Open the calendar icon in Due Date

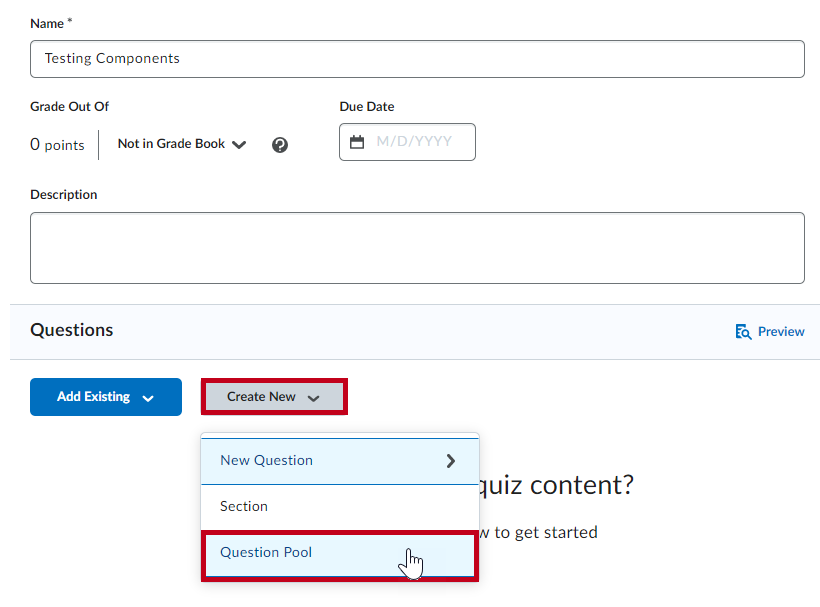357,142
